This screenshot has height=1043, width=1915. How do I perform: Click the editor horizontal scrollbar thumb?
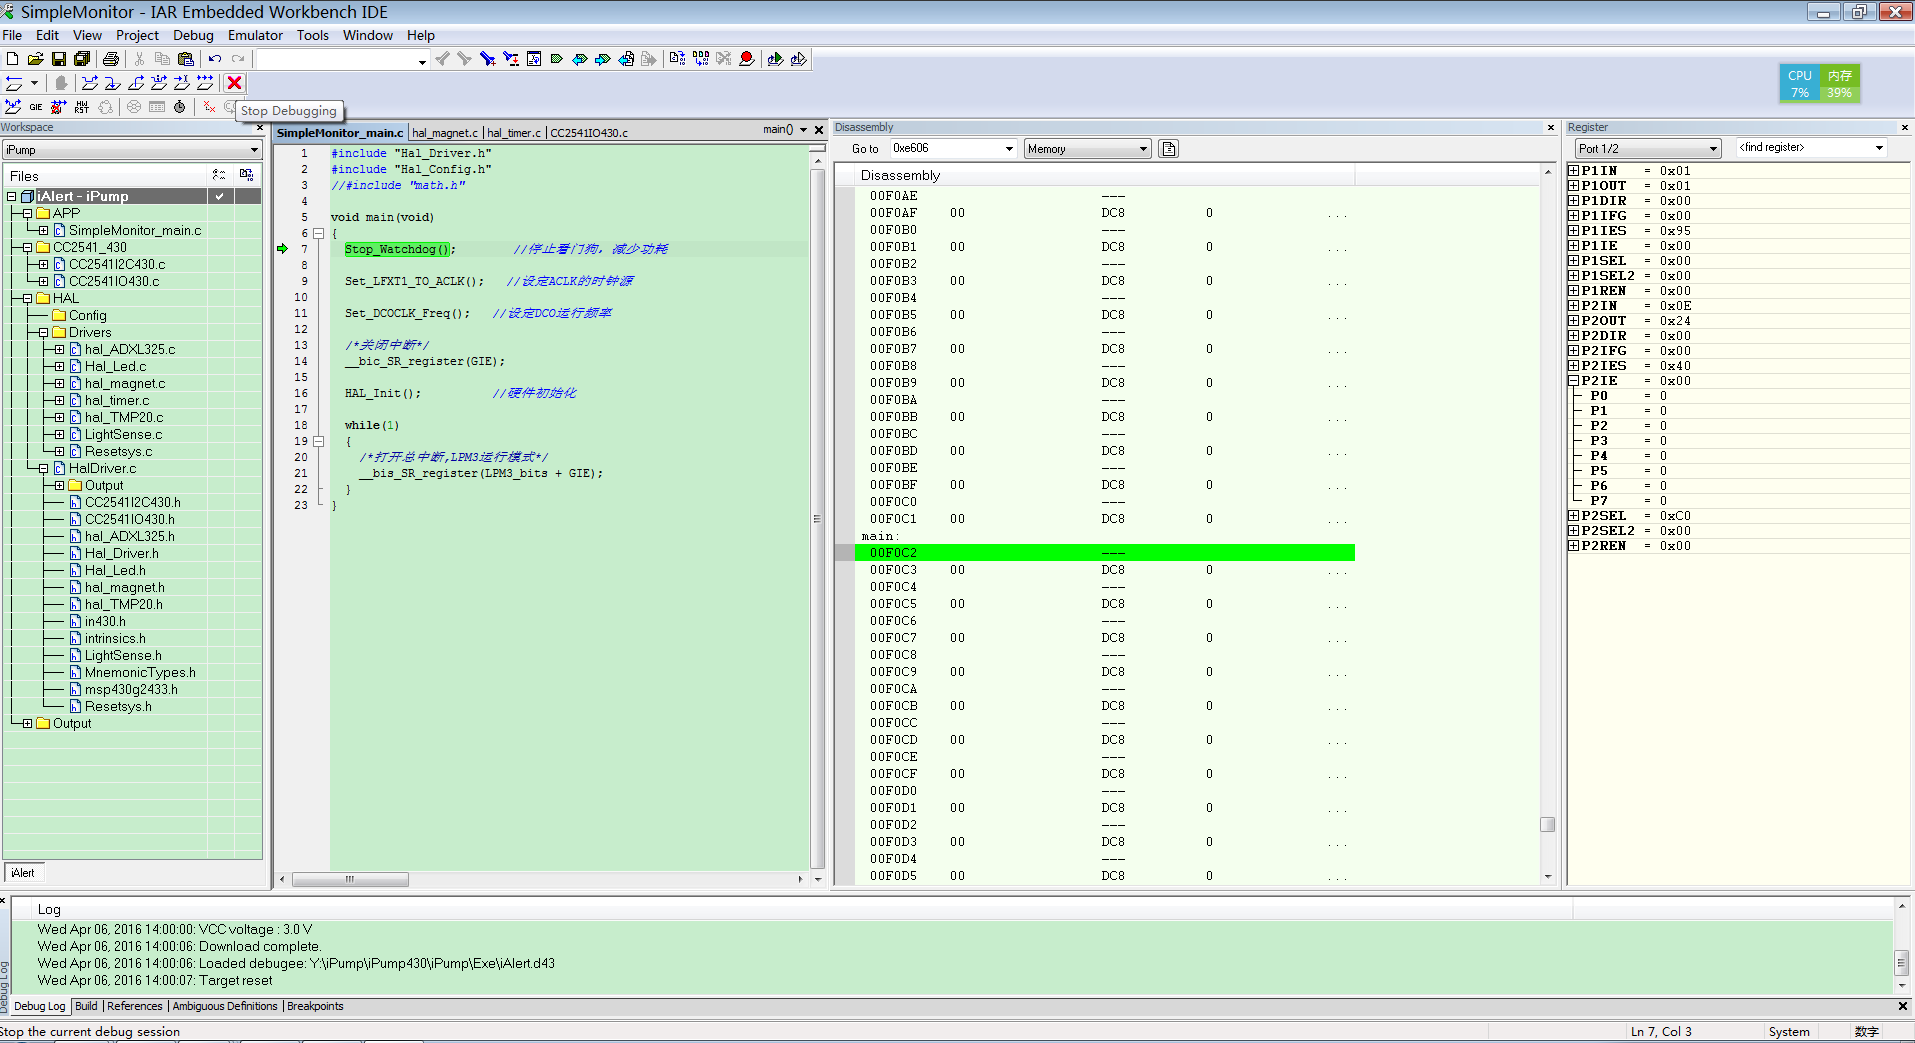[x=350, y=880]
